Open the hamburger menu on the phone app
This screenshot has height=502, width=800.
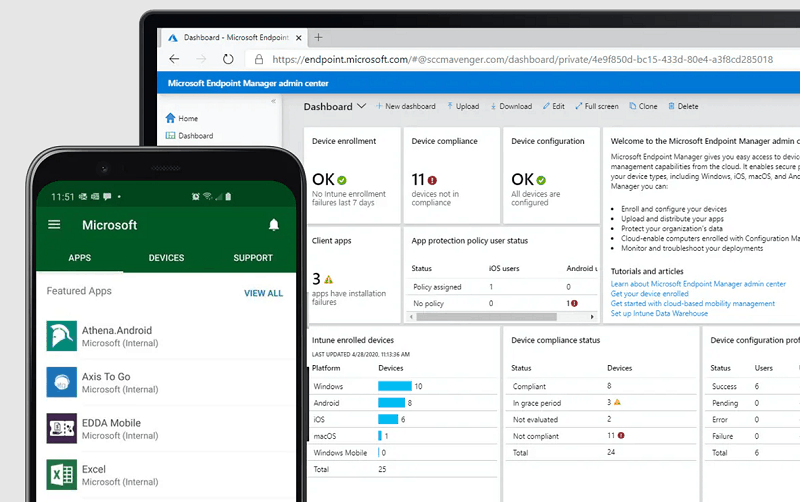(x=54, y=224)
